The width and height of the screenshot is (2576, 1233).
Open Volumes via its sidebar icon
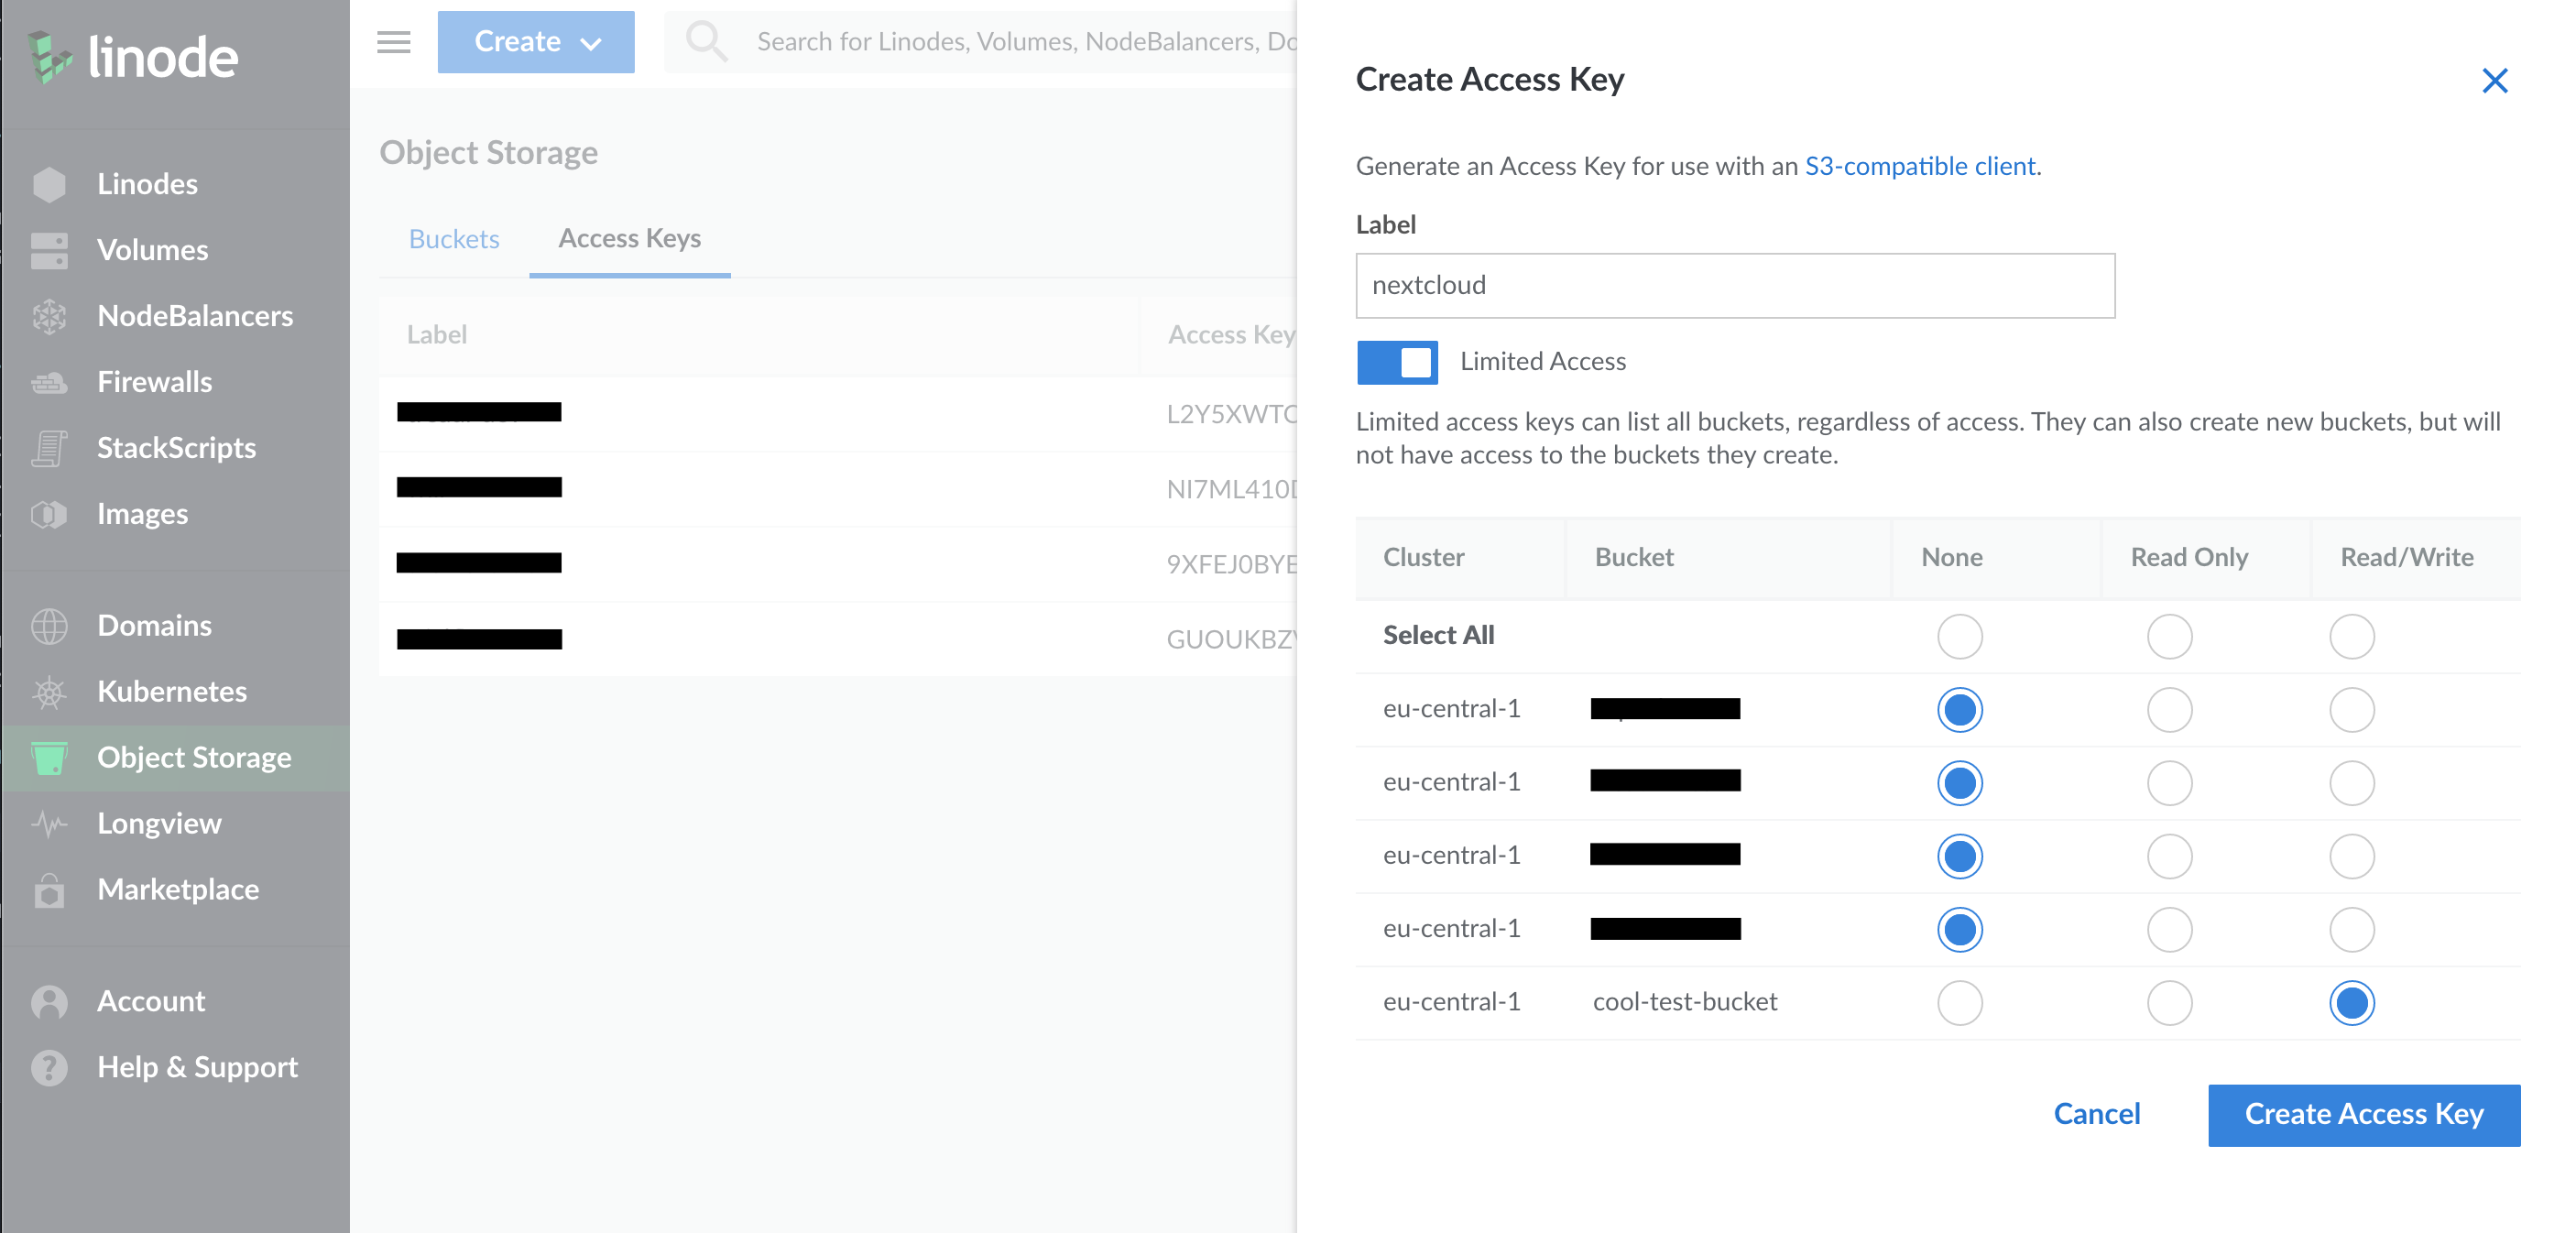49,250
